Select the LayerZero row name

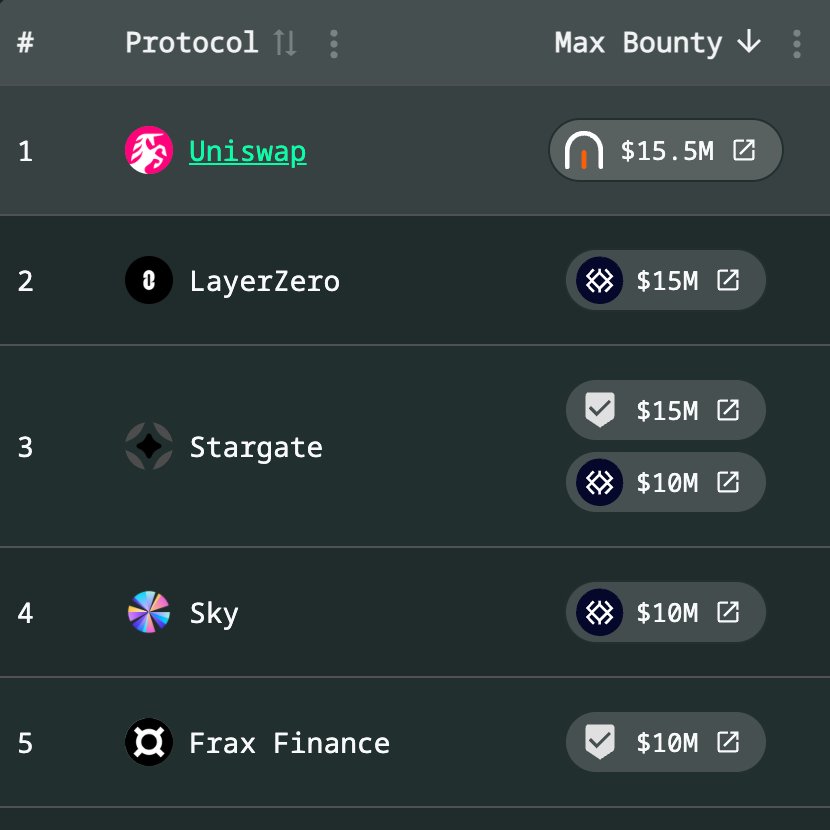(x=265, y=281)
